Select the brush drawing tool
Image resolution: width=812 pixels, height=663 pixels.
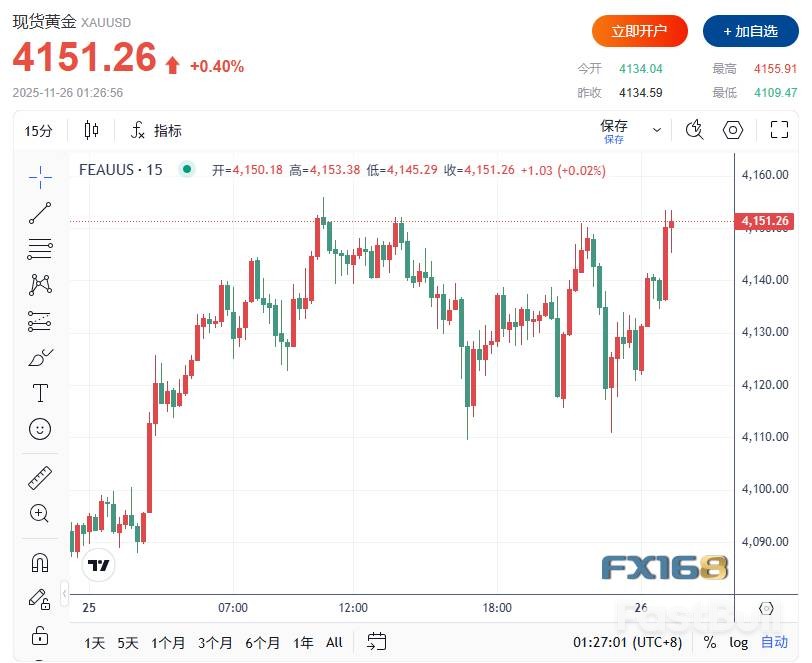pos(40,357)
